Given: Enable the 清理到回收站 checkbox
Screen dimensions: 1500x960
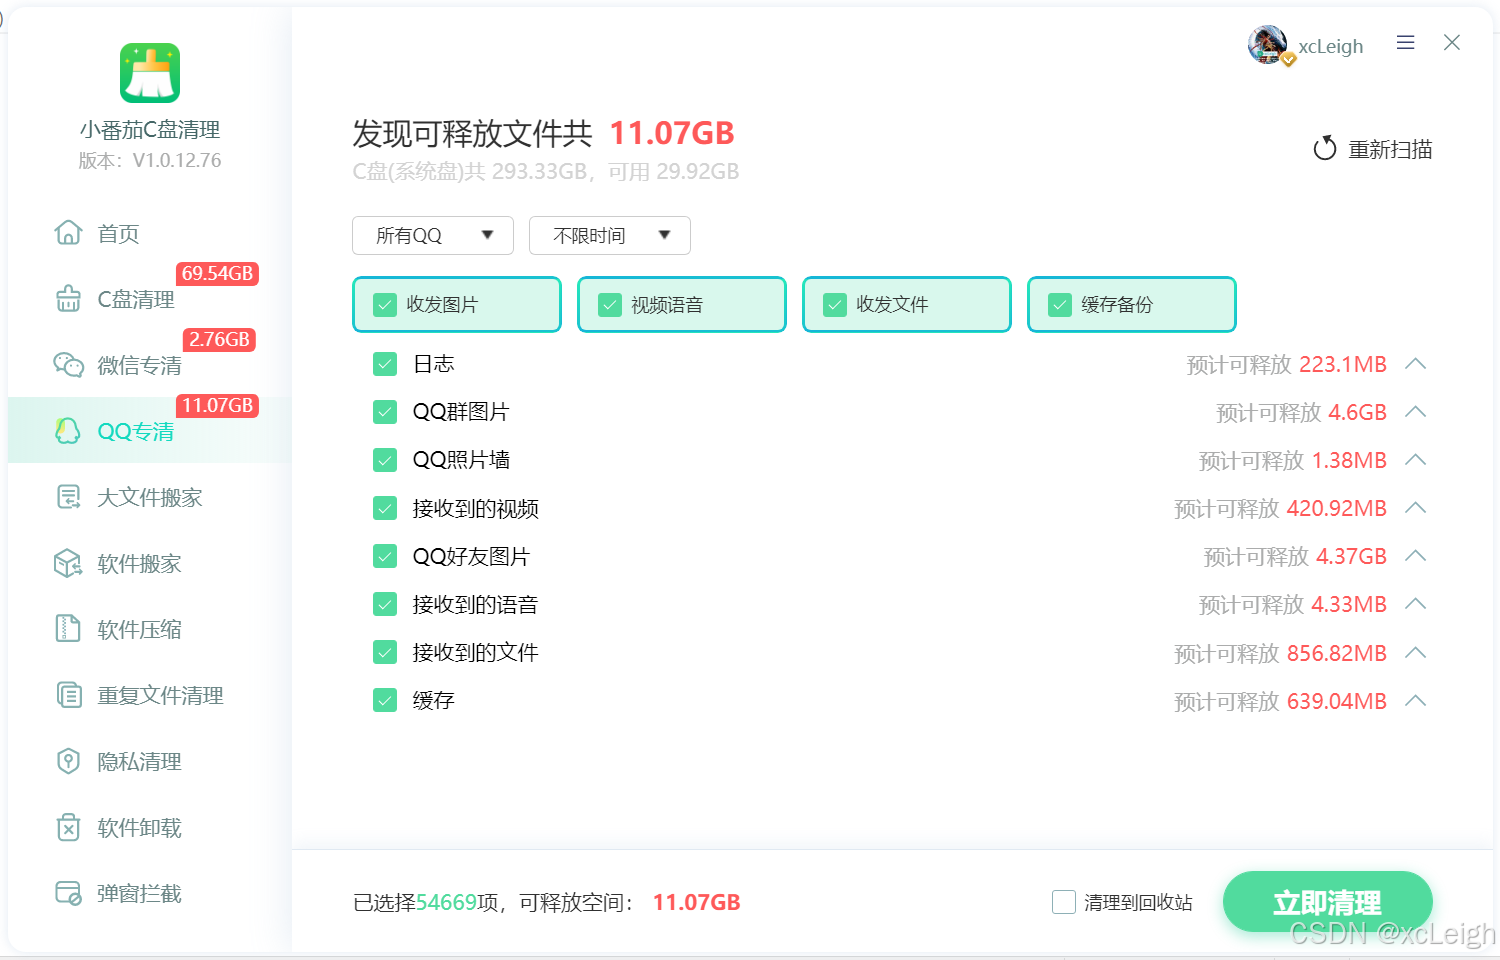Looking at the screenshot, I should click(x=1064, y=902).
